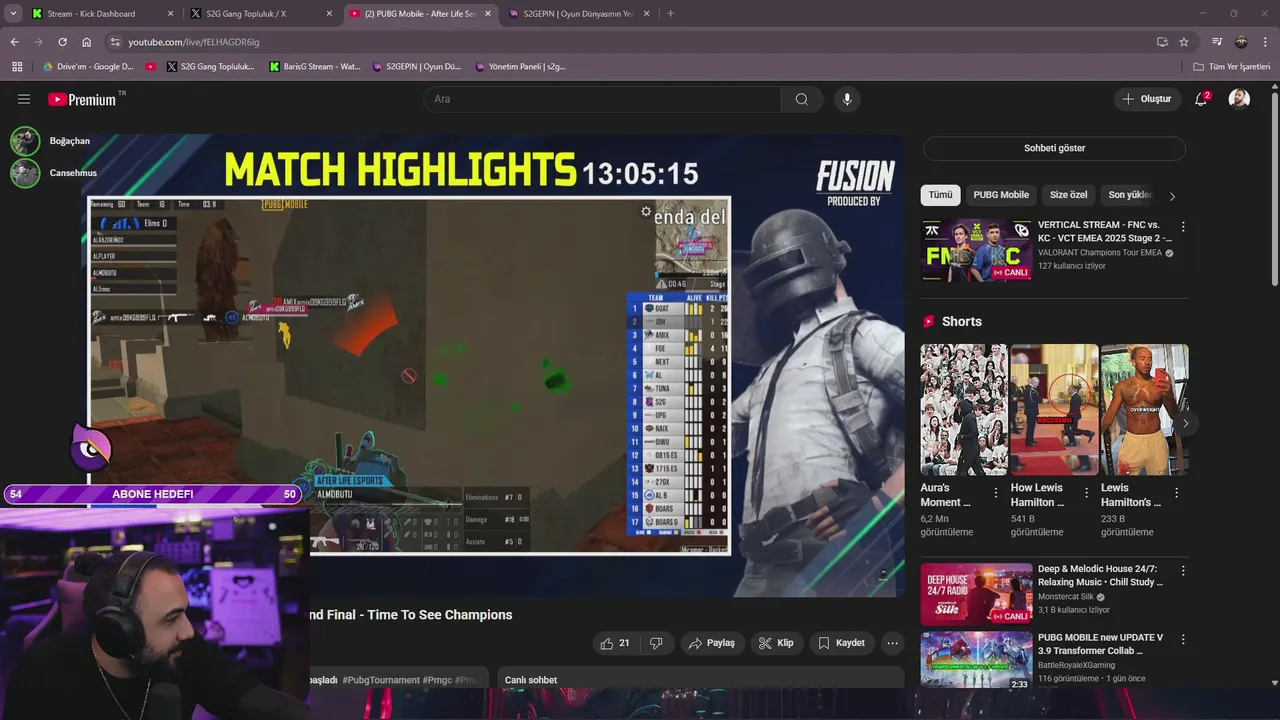Open options for VERTICAL STREAM video
This screenshot has width=1280, height=720.
pos(1183,227)
